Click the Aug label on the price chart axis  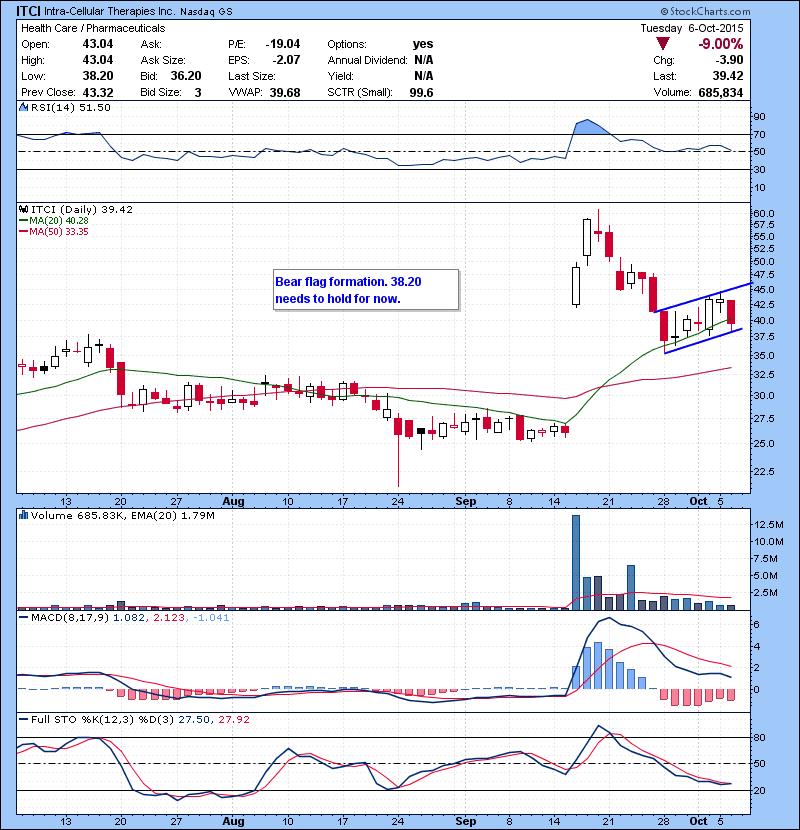pos(233,501)
